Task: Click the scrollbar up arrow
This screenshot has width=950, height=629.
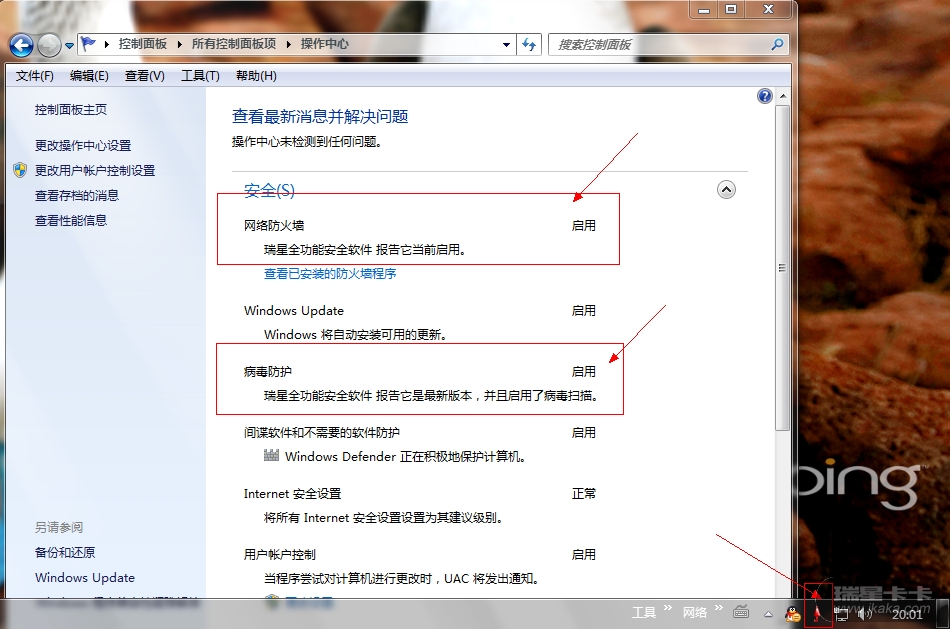Action: pos(783,96)
